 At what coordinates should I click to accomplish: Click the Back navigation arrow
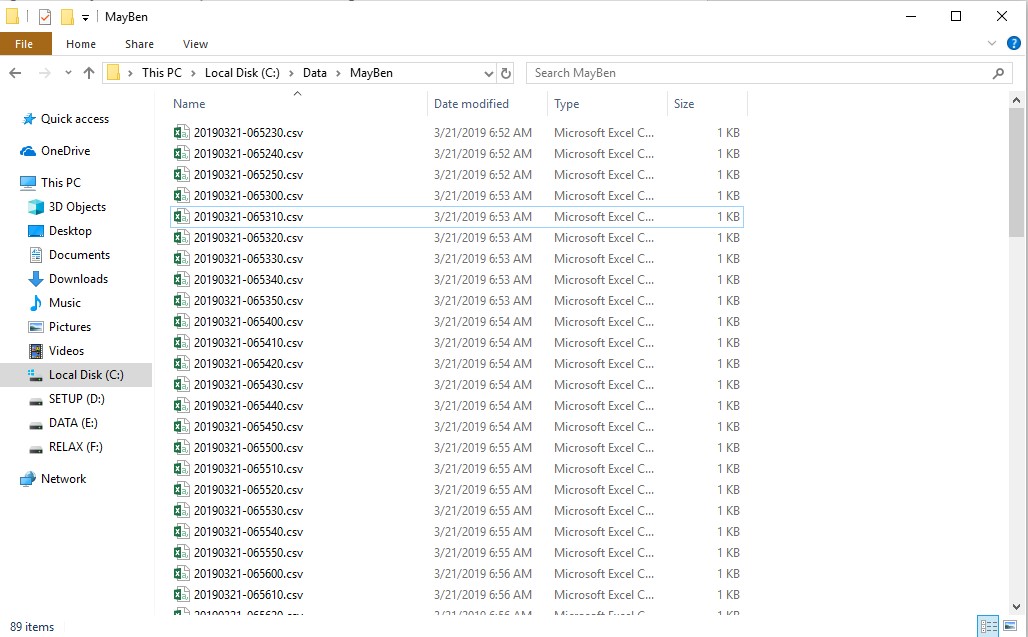point(15,73)
